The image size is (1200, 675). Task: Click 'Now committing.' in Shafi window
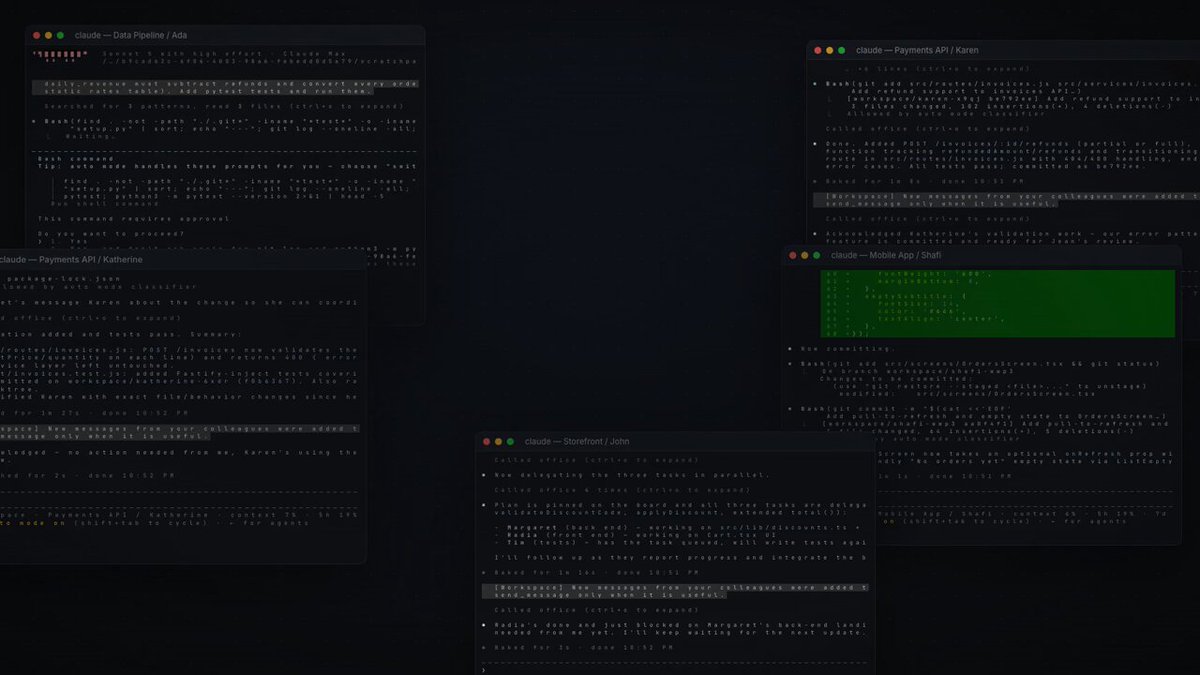[846, 350]
